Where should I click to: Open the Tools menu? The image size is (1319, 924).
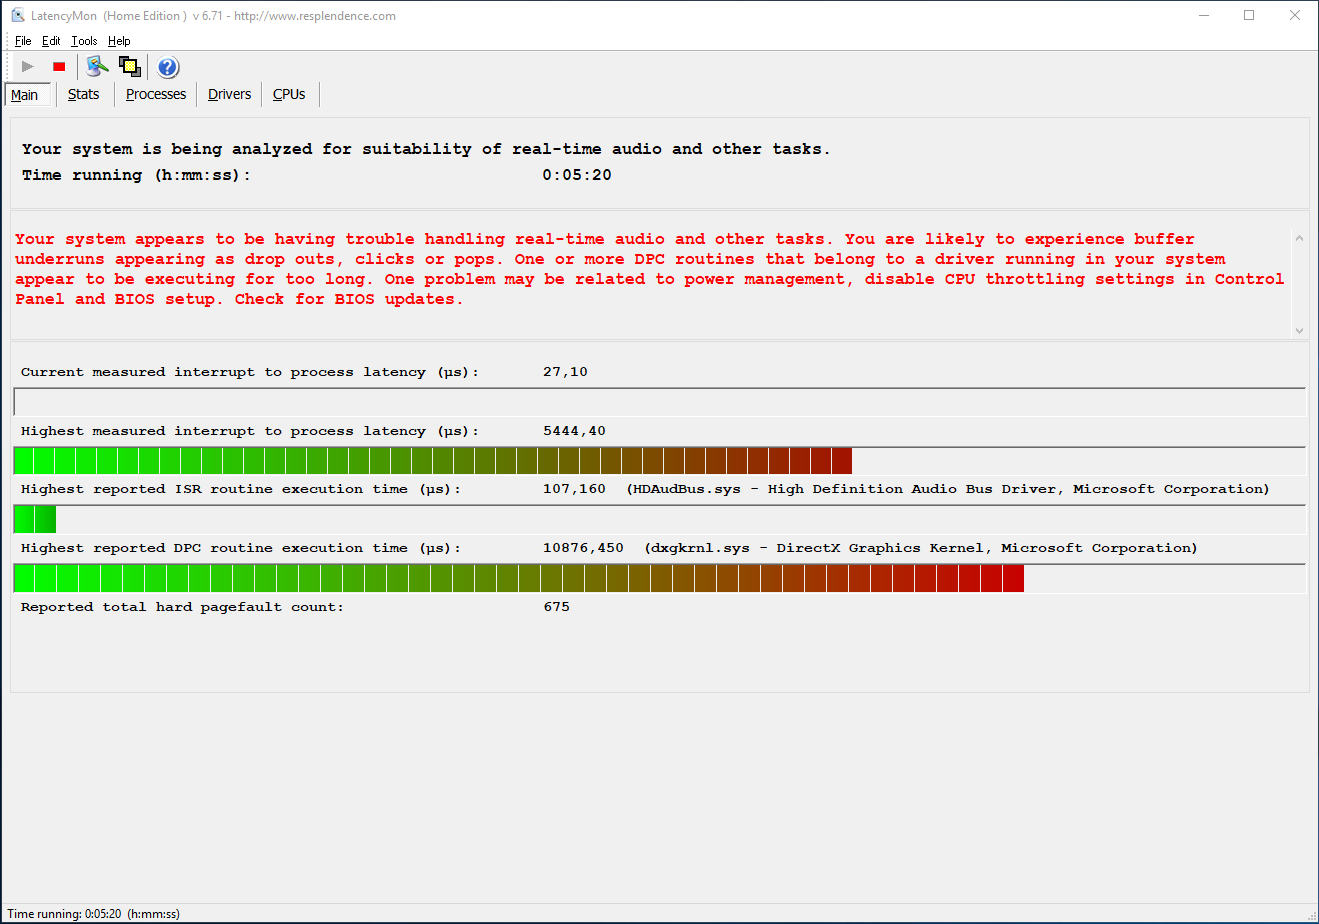point(84,41)
